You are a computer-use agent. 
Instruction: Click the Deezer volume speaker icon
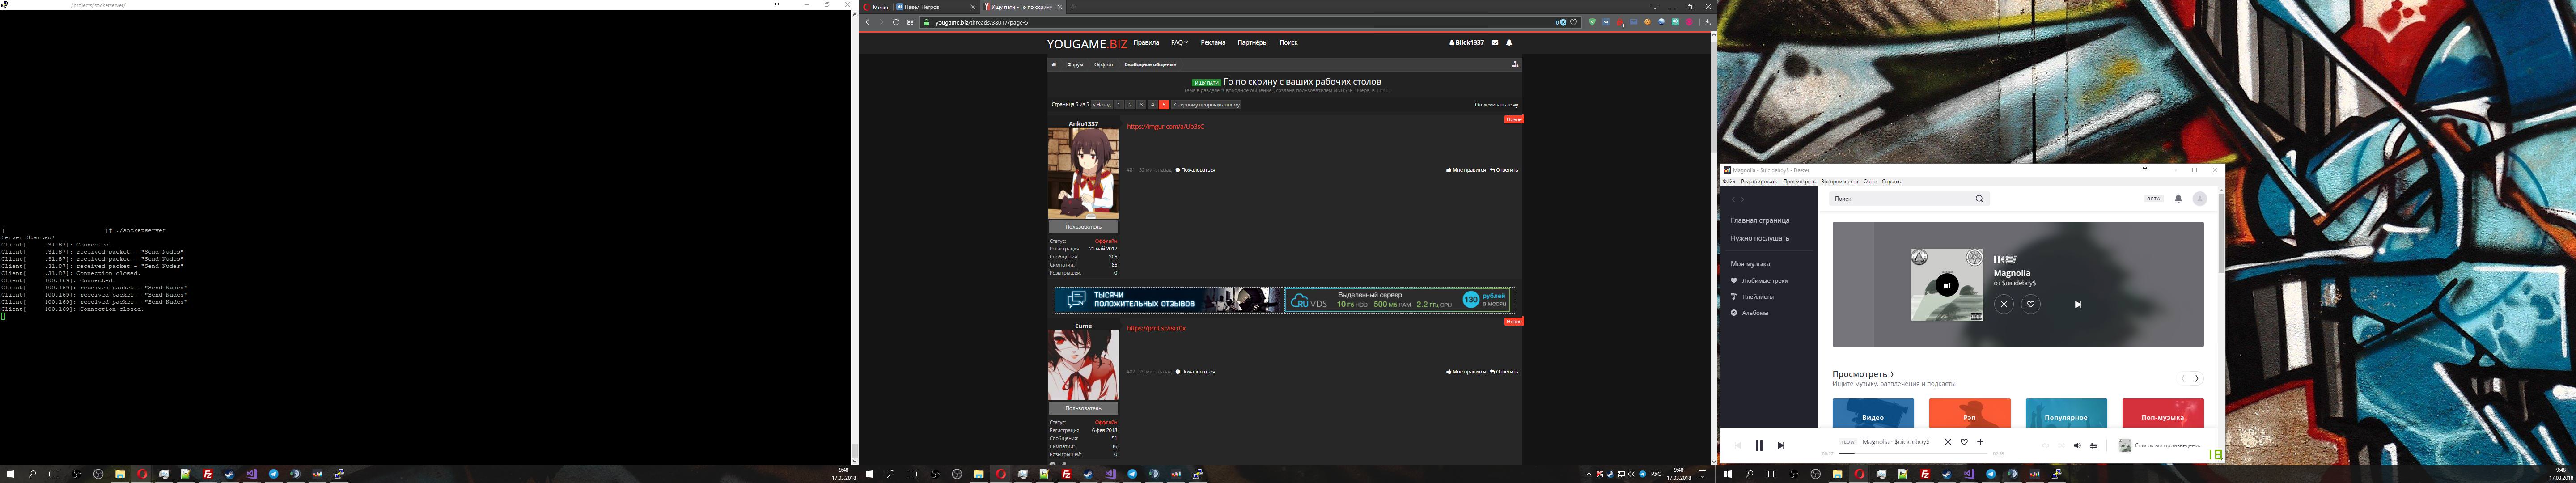(2078, 445)
